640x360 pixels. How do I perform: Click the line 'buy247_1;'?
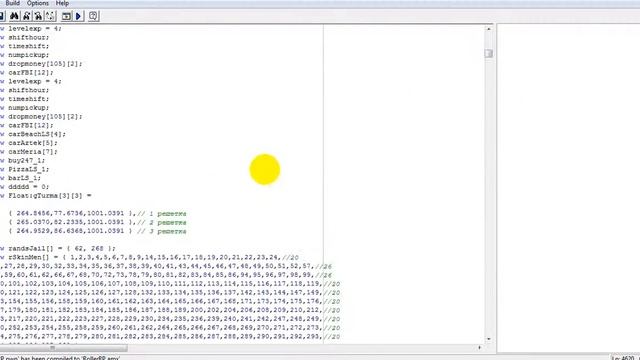coord(27,160)
